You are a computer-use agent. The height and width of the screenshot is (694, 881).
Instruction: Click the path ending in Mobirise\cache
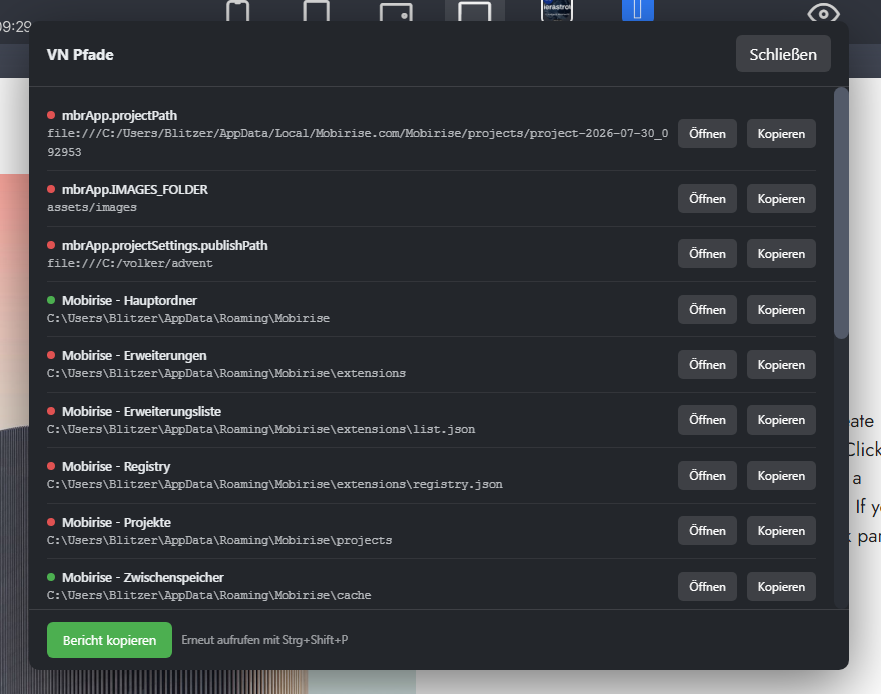[x=209, y=595]
